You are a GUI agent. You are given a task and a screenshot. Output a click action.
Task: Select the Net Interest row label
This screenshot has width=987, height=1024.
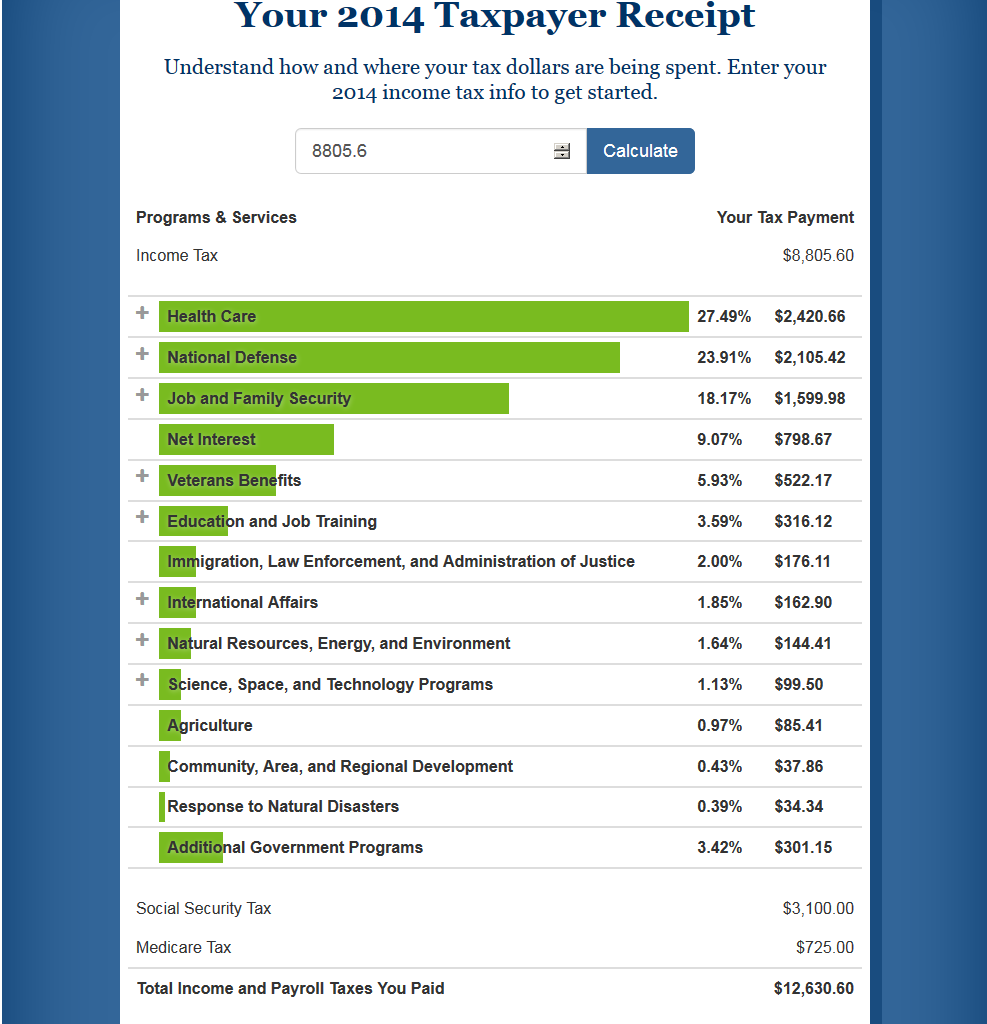click(211, 439)
